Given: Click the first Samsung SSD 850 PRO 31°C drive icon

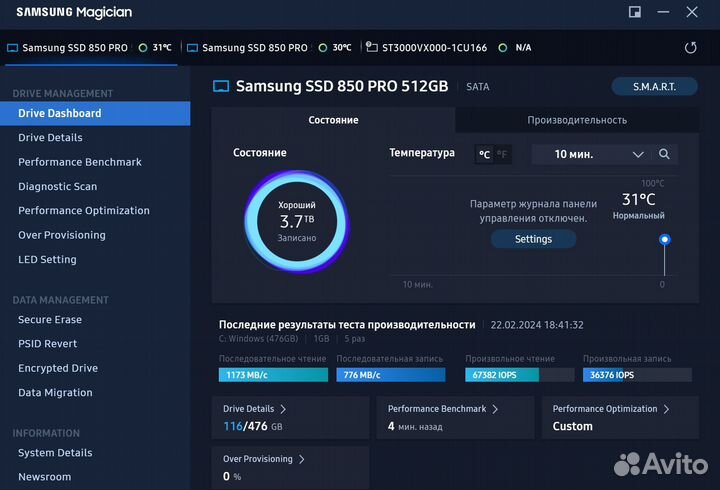Looking at the screenshot, I should 12,48.
